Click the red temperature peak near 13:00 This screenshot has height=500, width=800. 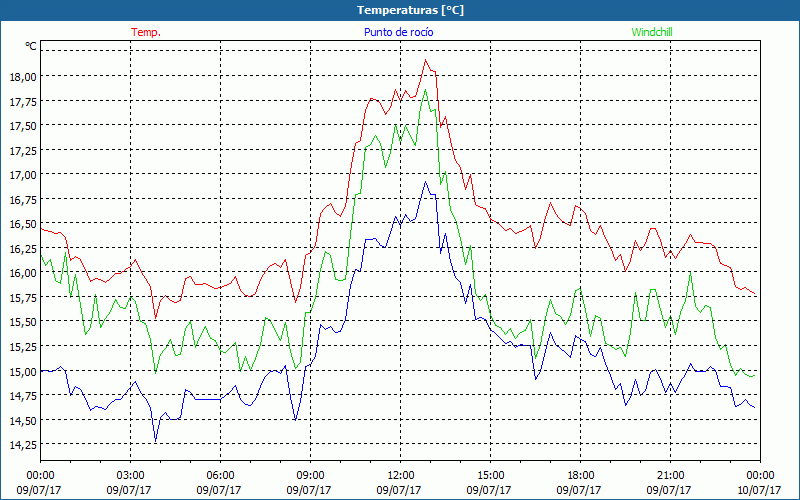[425, 60]
